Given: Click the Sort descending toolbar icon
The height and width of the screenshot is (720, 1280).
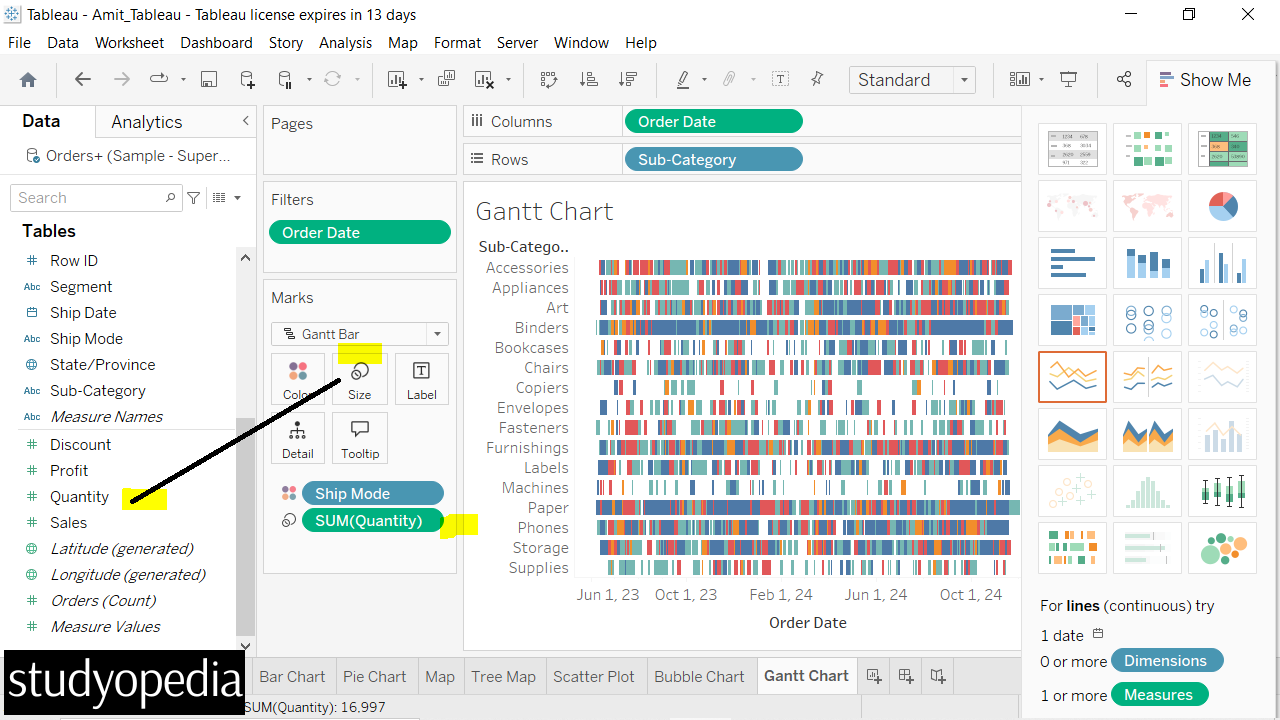Looking at the screenshot, I should pyautogui.click(x=628, y=80).
